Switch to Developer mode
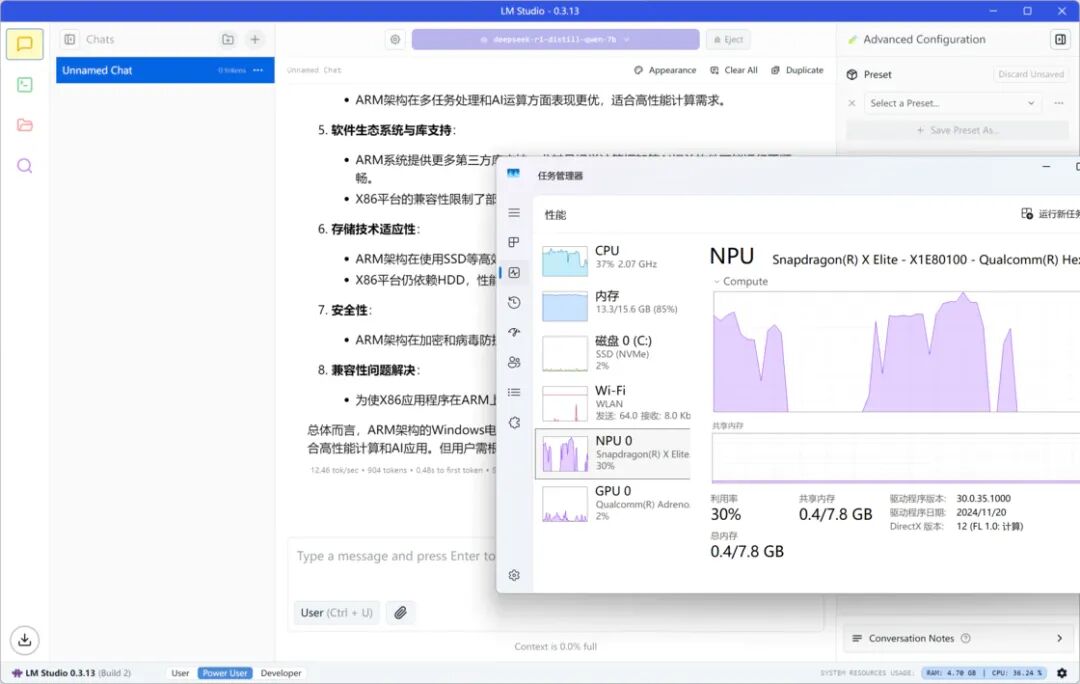This screenshot has height=684, width=1080. tap(281, 673)
